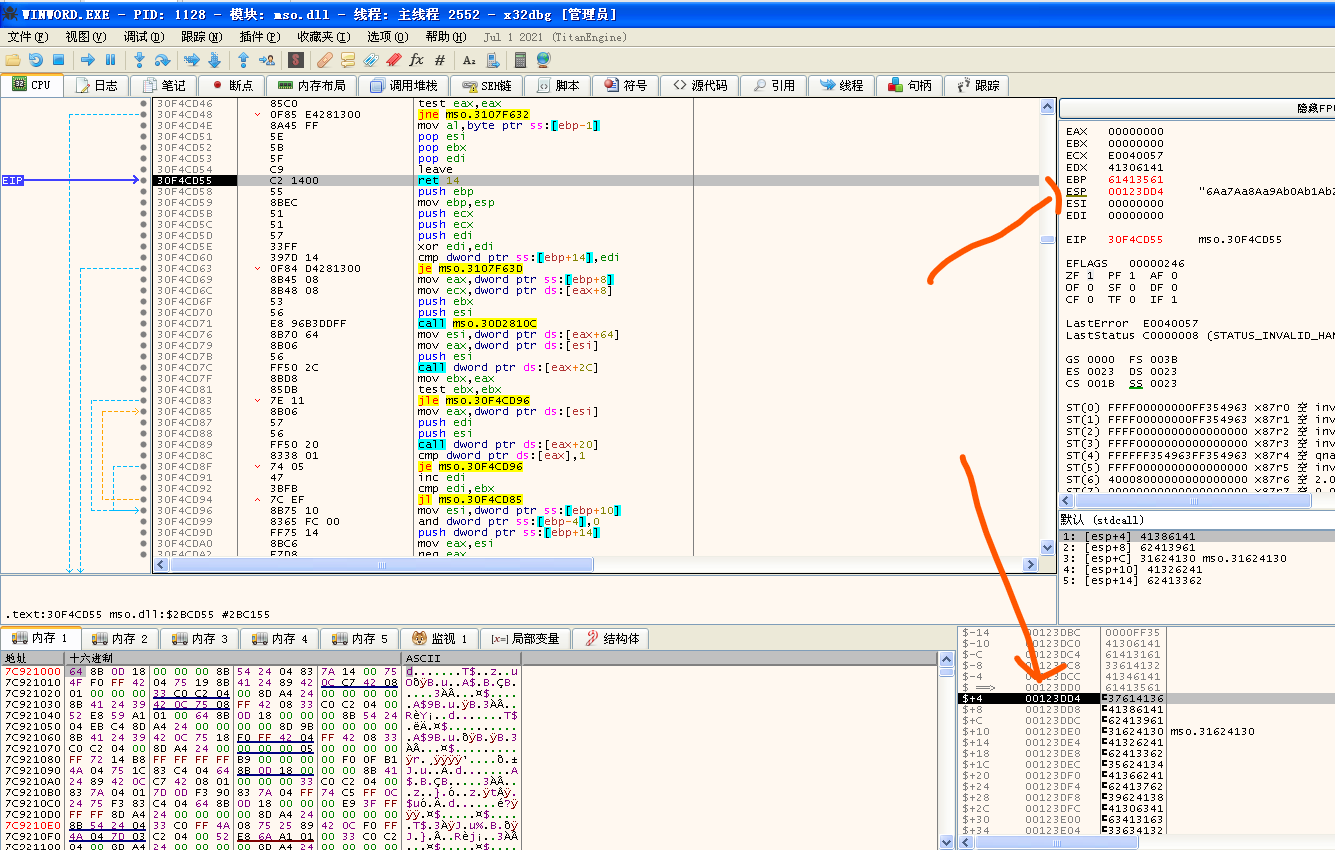Screen dimensions: 1335x850
Task: Click the Restart debugging toolbar icon
Action: (x=36, y=60)
